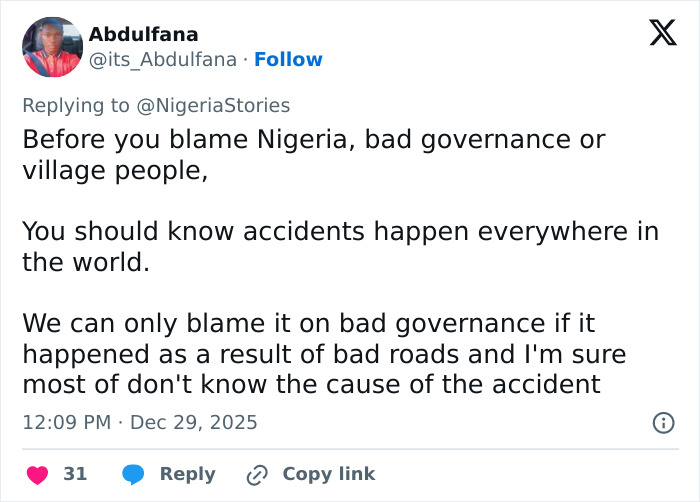Click the like count 31
Viewport: 700px width, 502px height.
tap(75, 474)
